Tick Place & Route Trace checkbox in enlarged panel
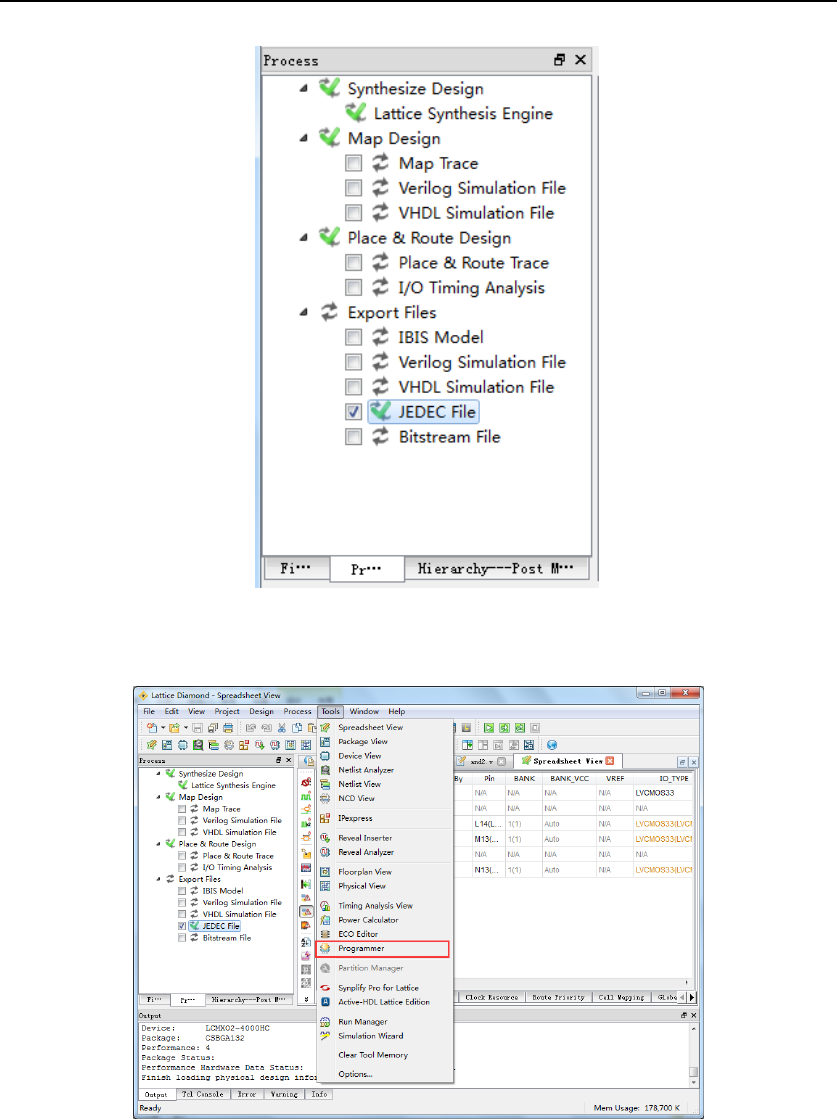This screenshot has width=837, height=1119. click(x=353, y=263)
